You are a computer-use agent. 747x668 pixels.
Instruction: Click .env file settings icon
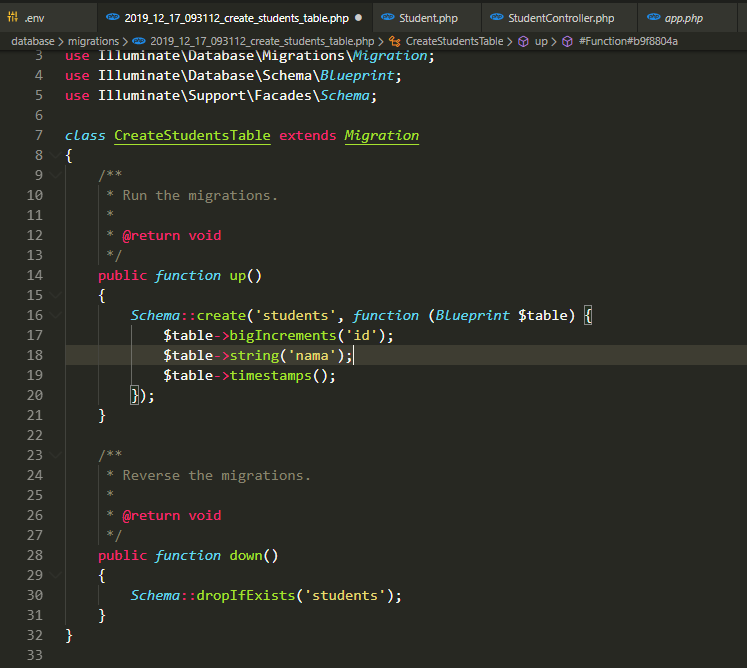[x=13, y=18]
